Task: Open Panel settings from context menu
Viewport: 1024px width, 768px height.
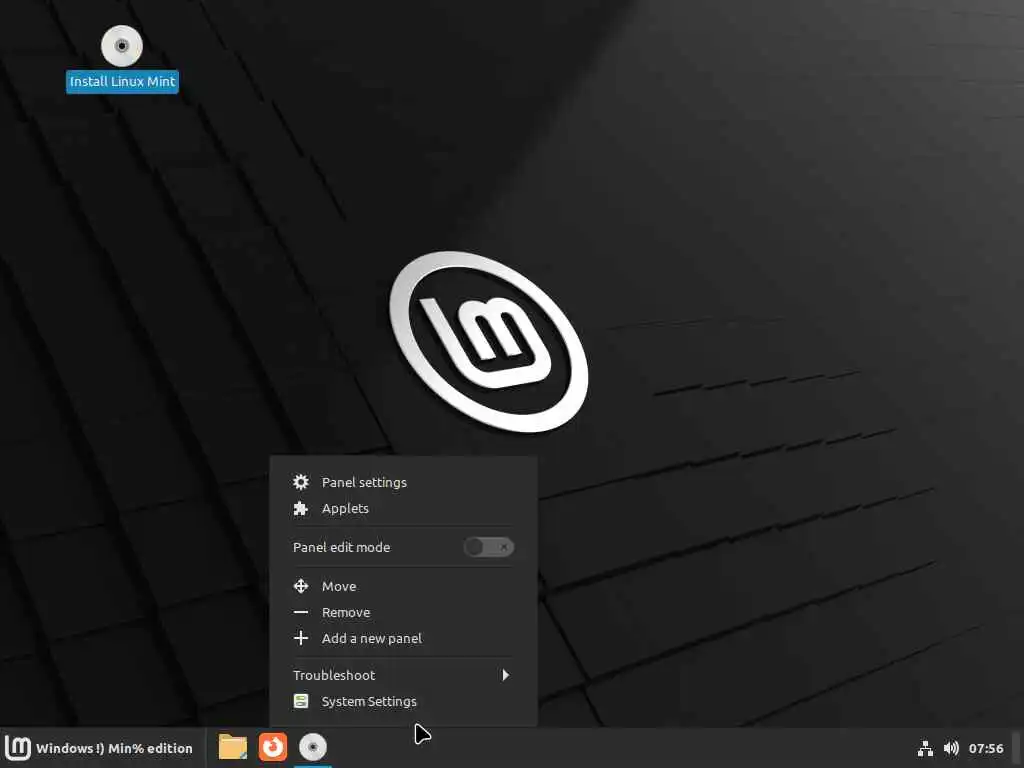Action: pyautogui.click(x=403, y=482)
